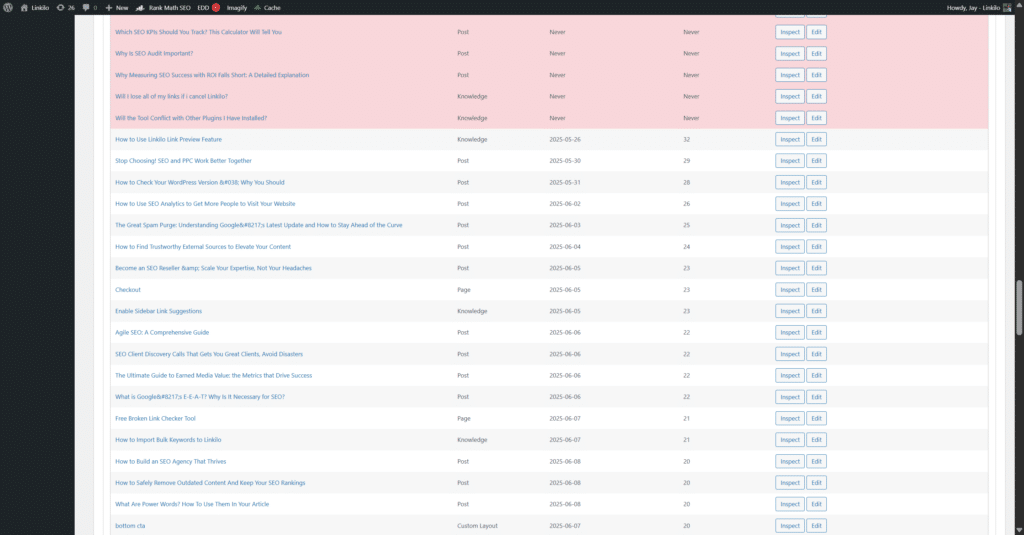Edit 'Stop Choosing! SEO and PPC' row
Viewport: 1024px width, 535px height.
point(816,161)
